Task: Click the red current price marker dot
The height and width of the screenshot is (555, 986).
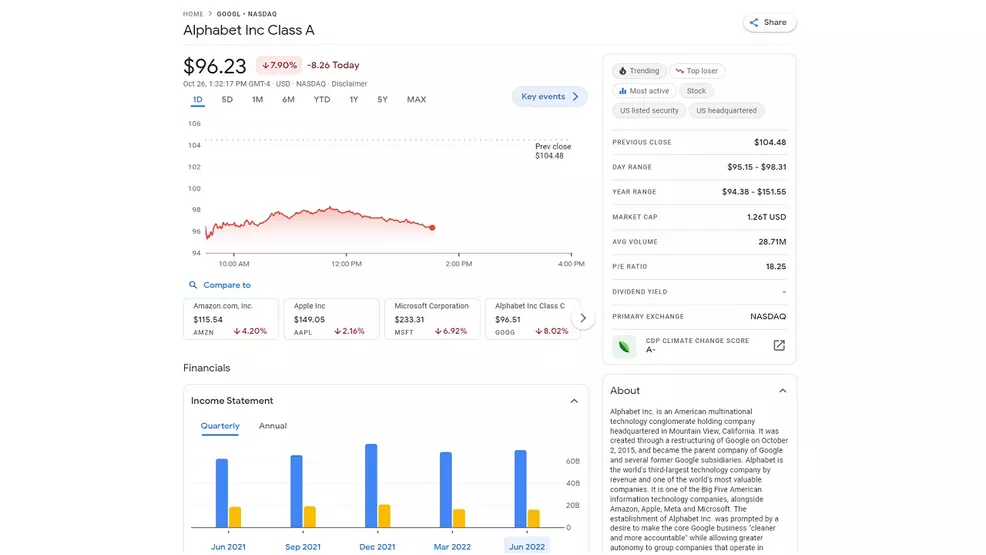Action: click(x=432, y=228)
